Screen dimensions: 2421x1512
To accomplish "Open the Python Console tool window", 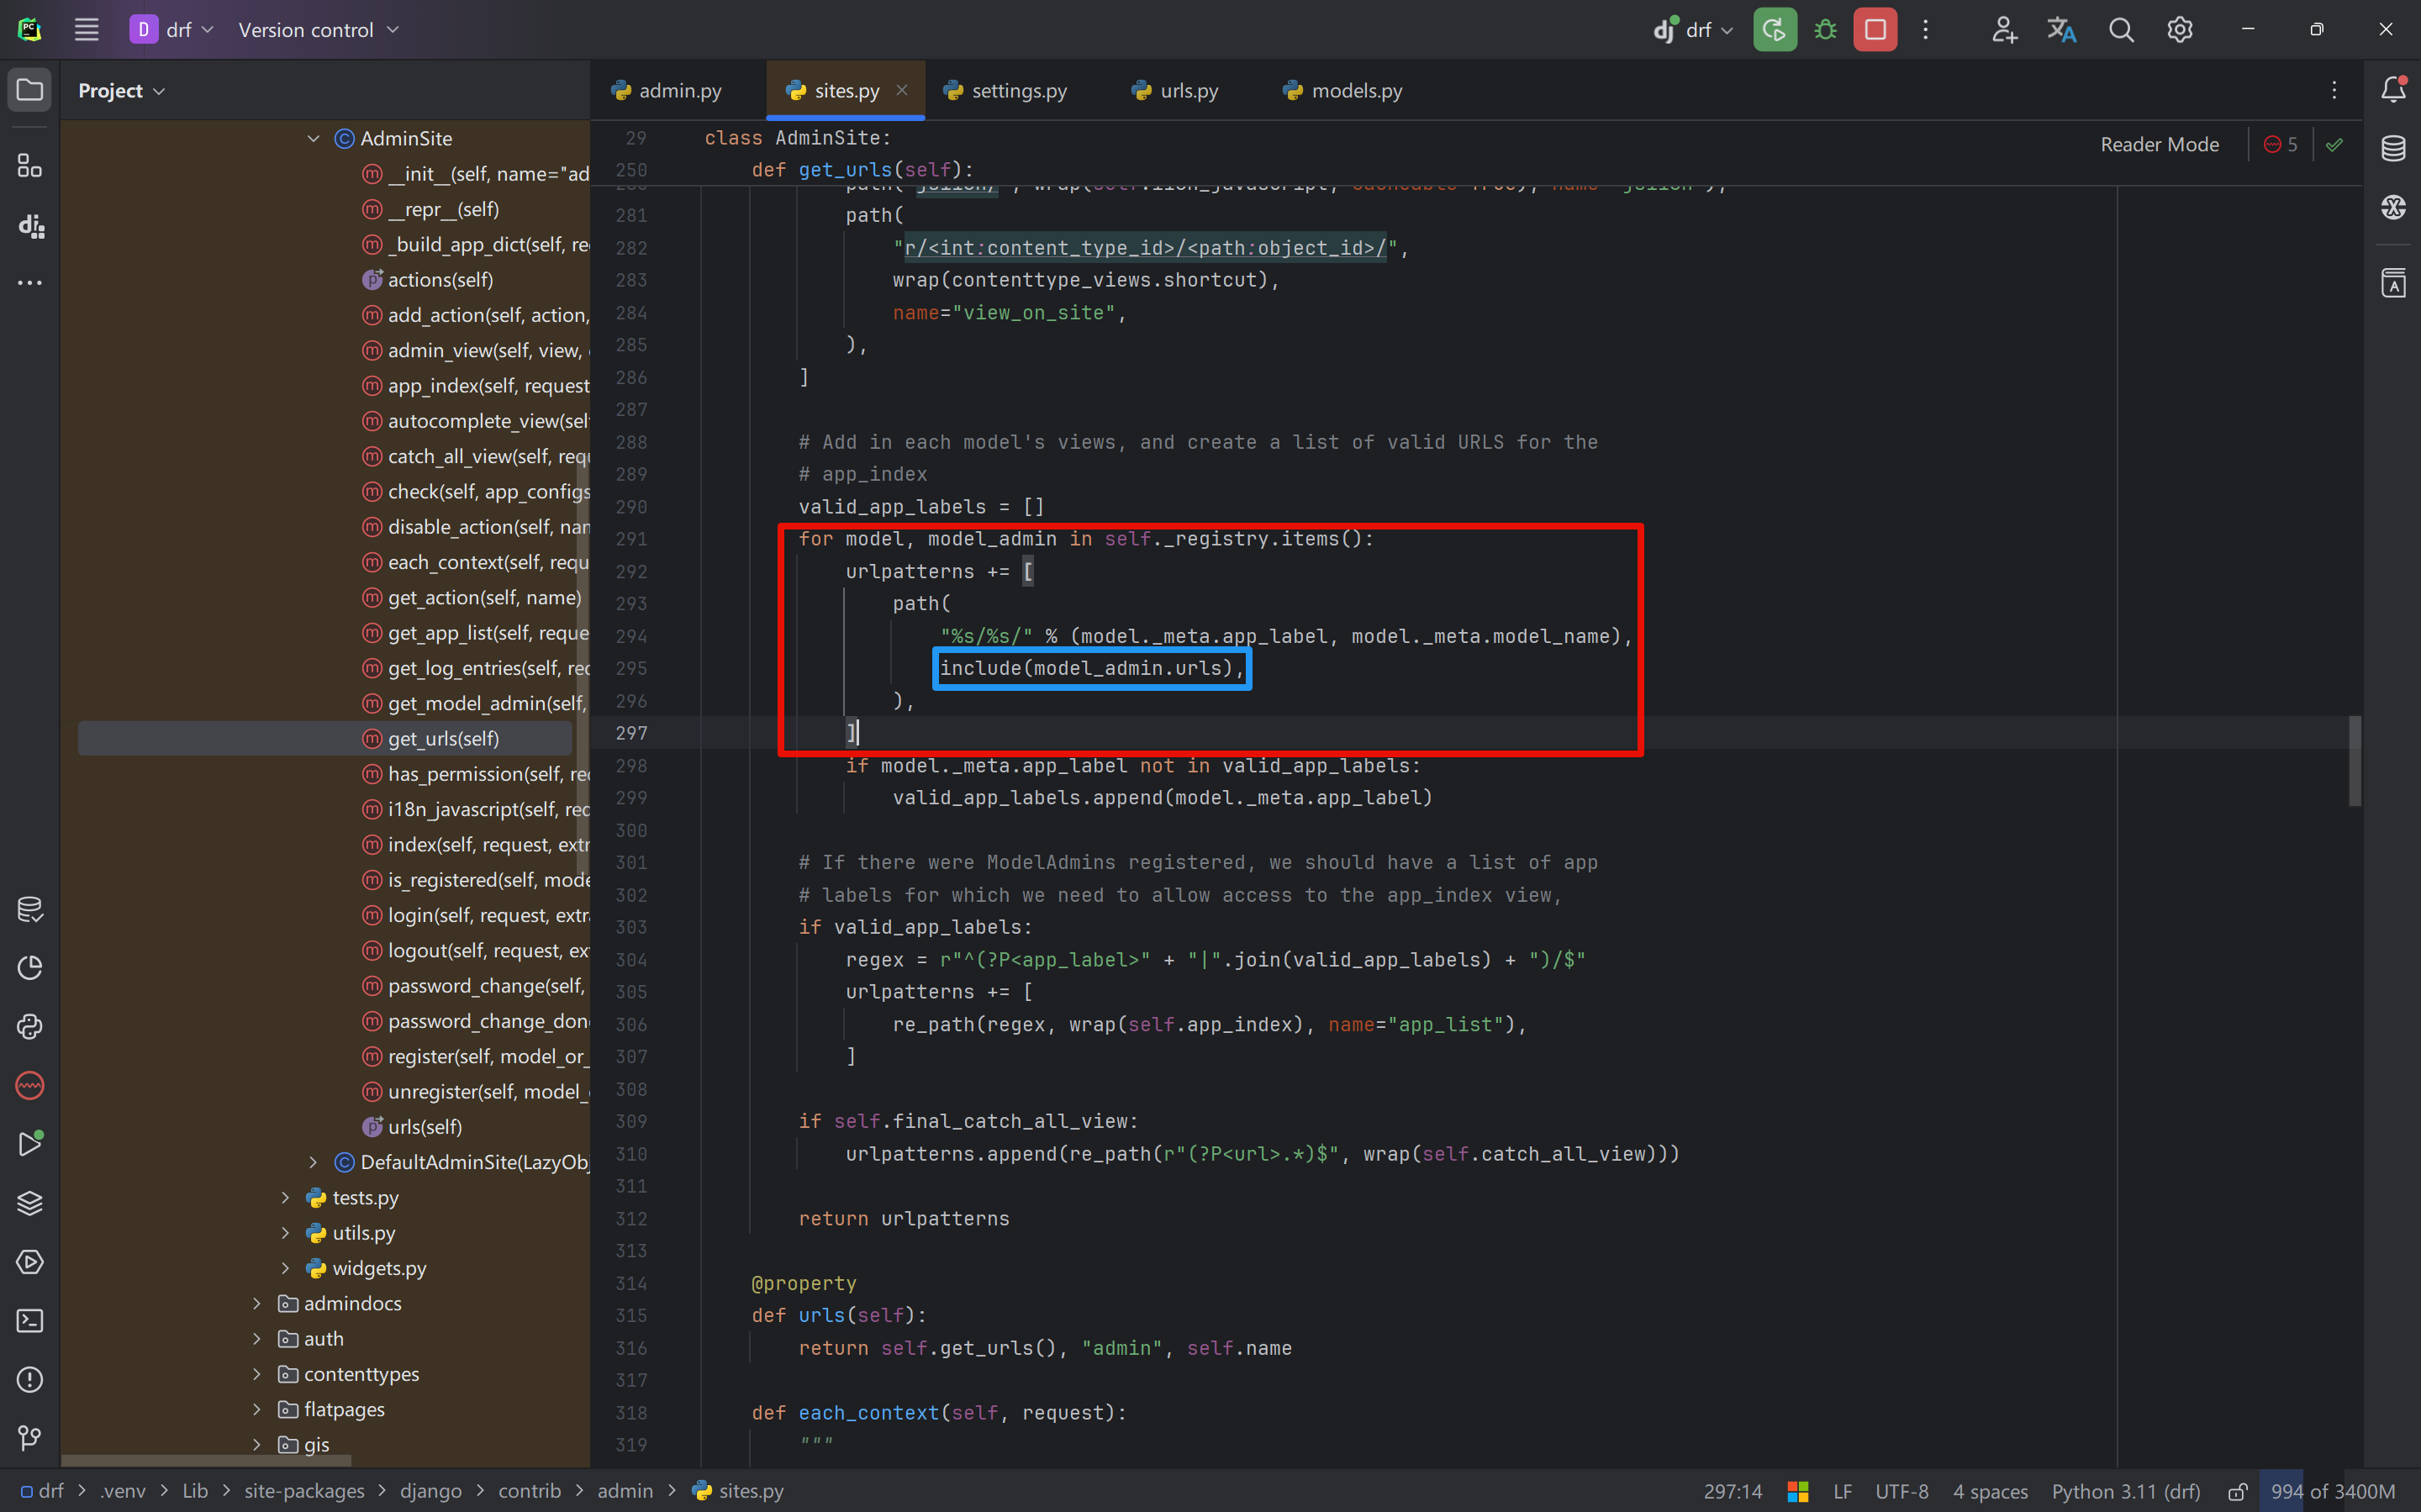I will click(30, 1027).
